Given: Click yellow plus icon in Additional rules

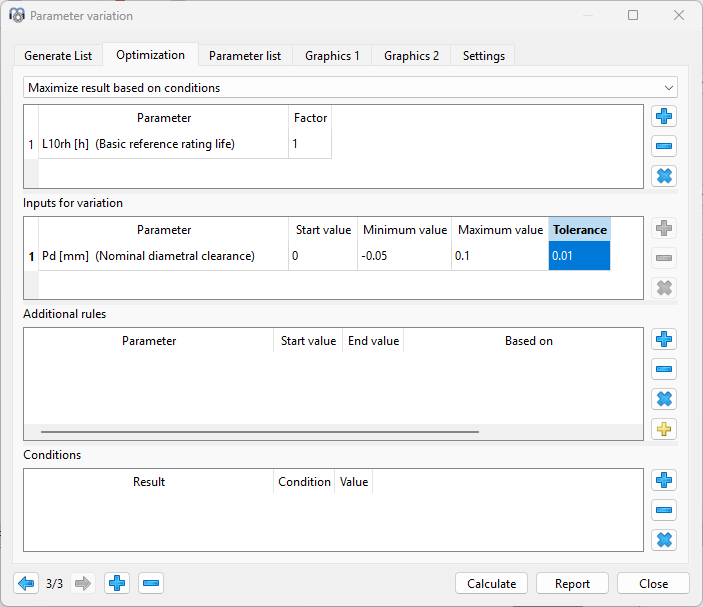Looking at the screenshot, I should pyautogui.click(x=664, y=429).
